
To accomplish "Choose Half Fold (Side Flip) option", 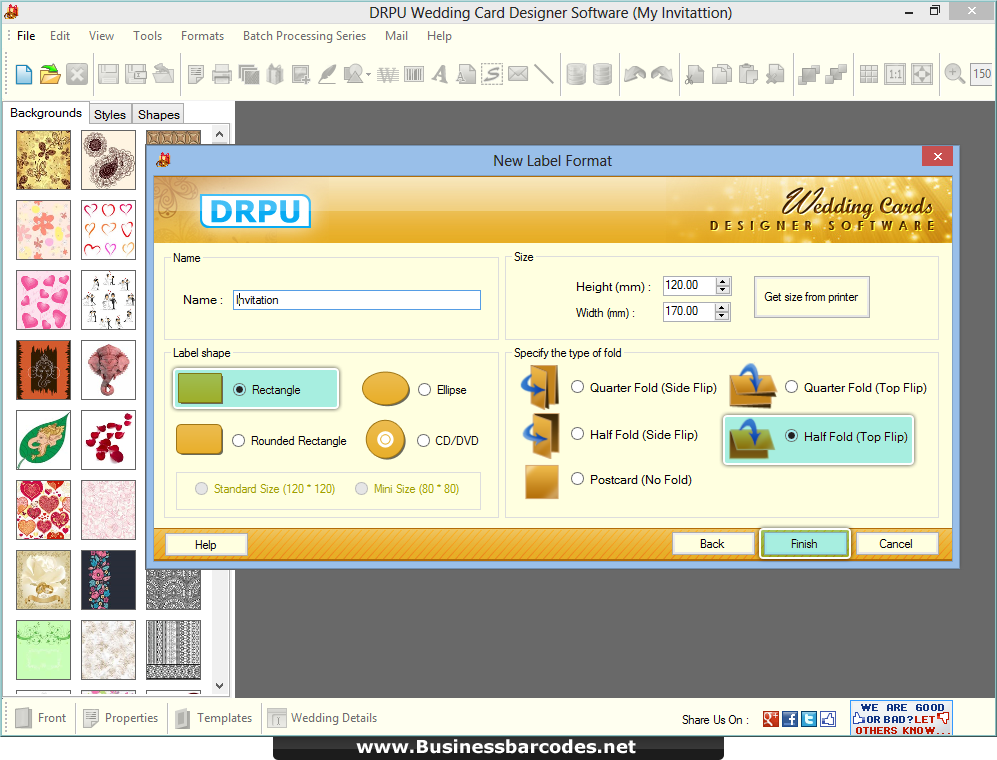I will point(577,434).
